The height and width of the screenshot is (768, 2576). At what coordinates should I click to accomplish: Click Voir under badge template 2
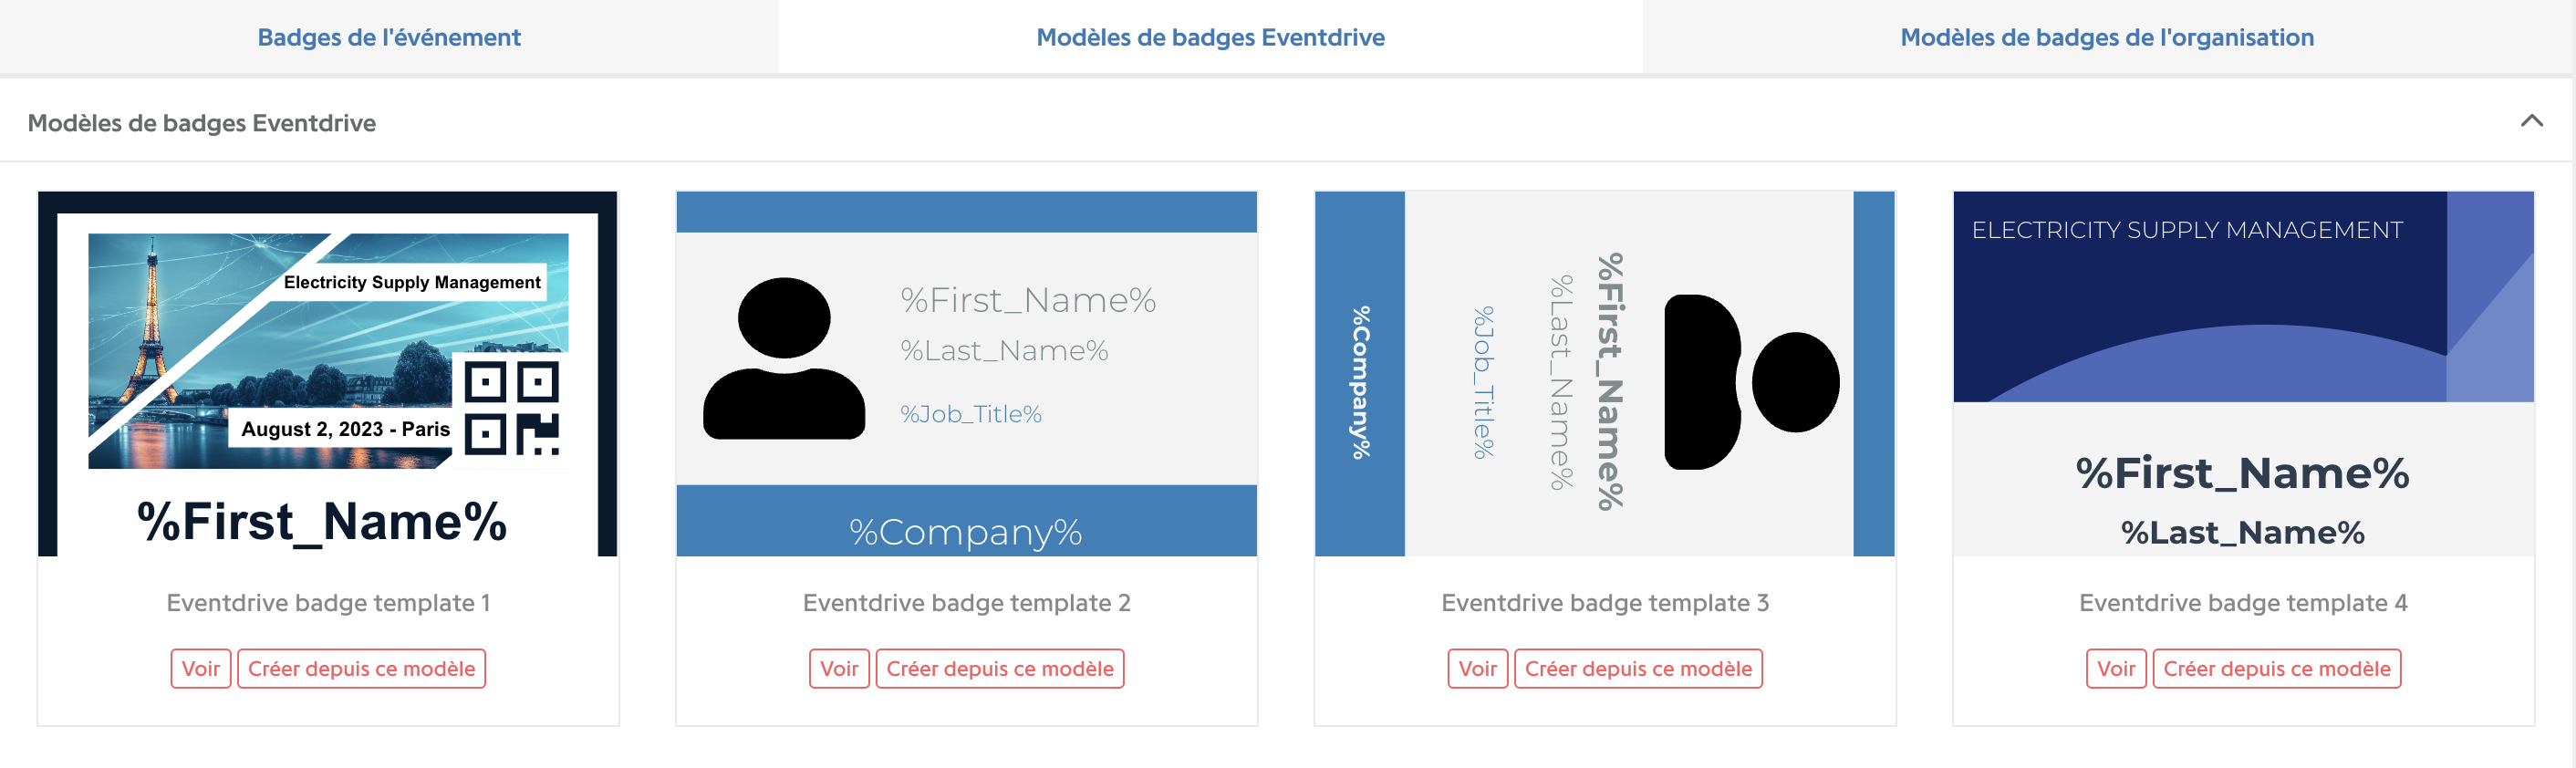coord(839,668)
